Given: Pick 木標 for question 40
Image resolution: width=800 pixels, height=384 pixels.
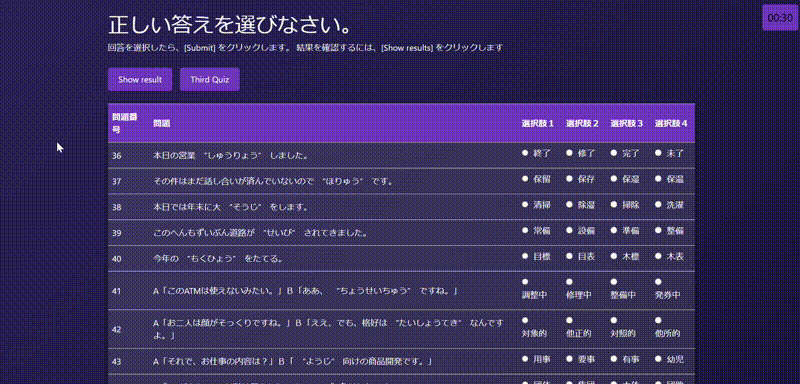Looking at the screenshot, I should (614, 257).
